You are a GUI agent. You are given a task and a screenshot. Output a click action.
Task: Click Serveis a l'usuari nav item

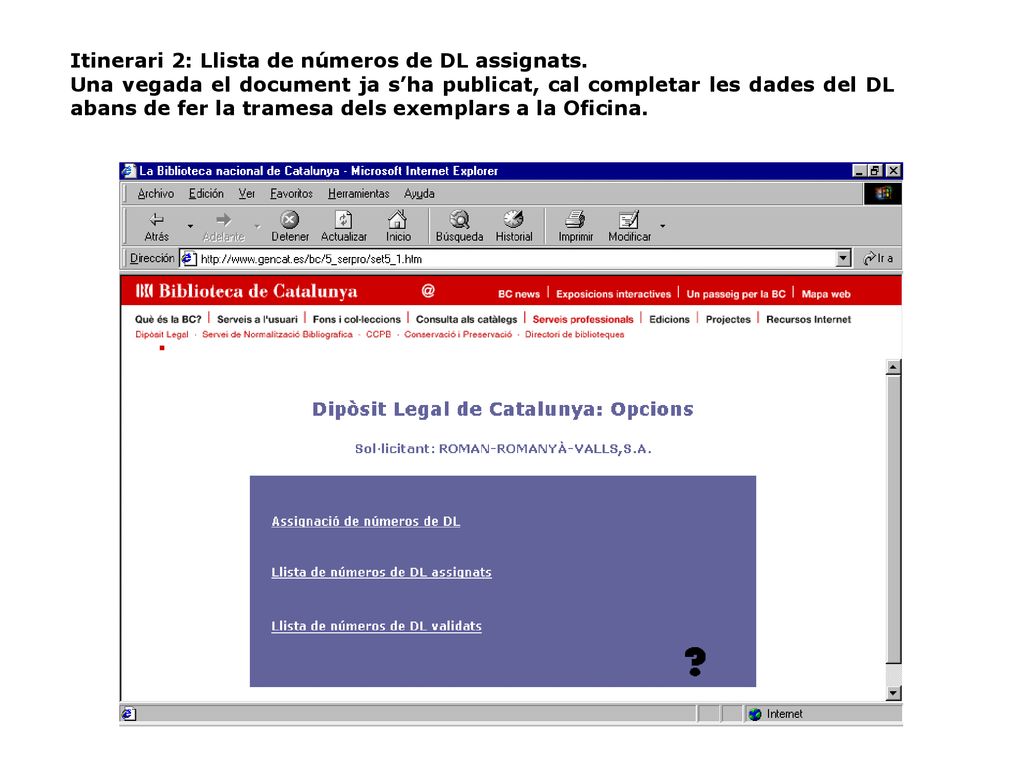pos(257,319)
